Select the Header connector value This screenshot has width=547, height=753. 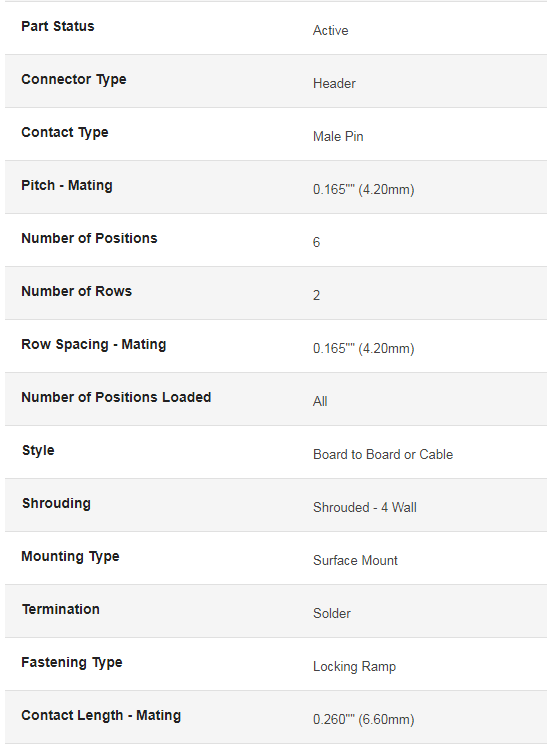[x=334, y=84]
